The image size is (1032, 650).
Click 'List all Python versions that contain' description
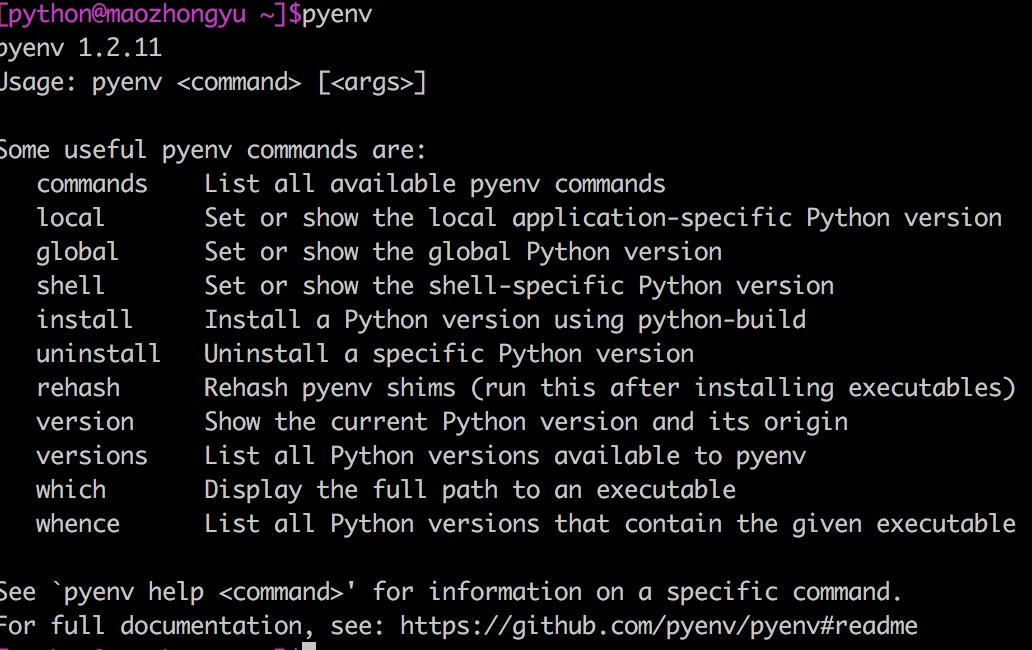click(610, 524)
